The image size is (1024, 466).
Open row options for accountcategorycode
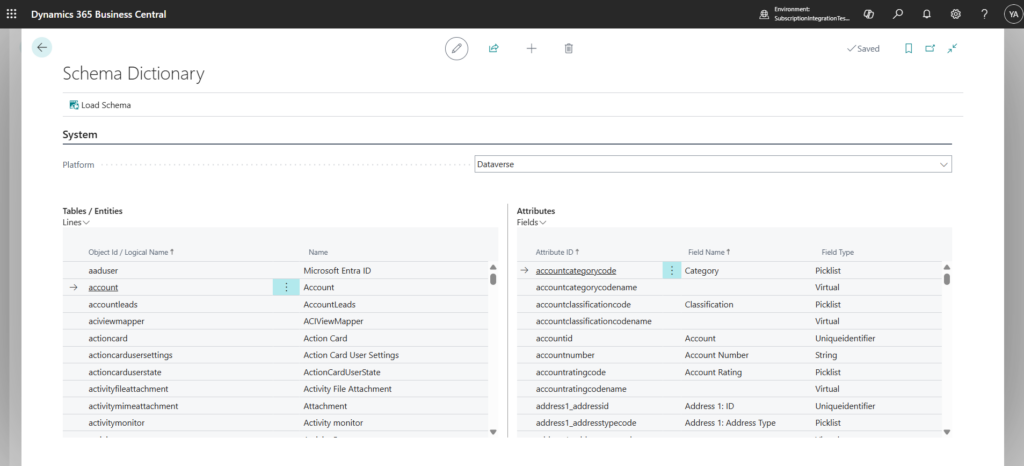672,270
